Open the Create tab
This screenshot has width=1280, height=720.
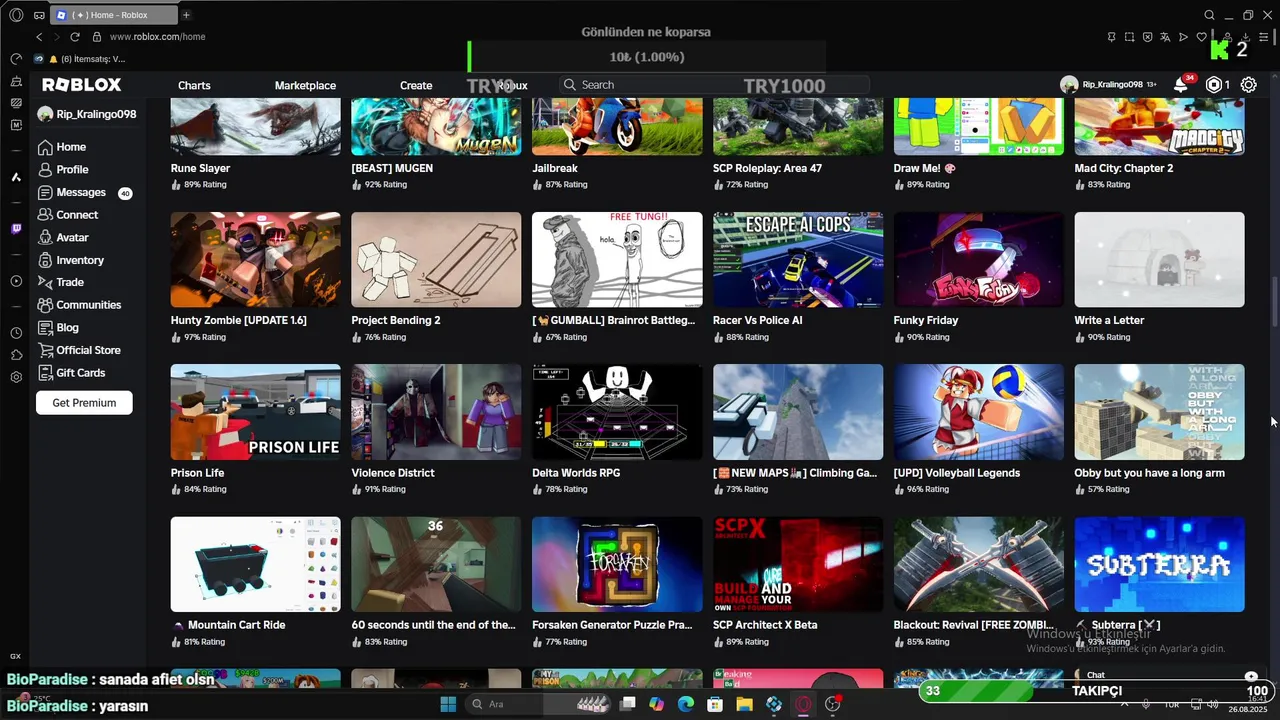point(416,85)
